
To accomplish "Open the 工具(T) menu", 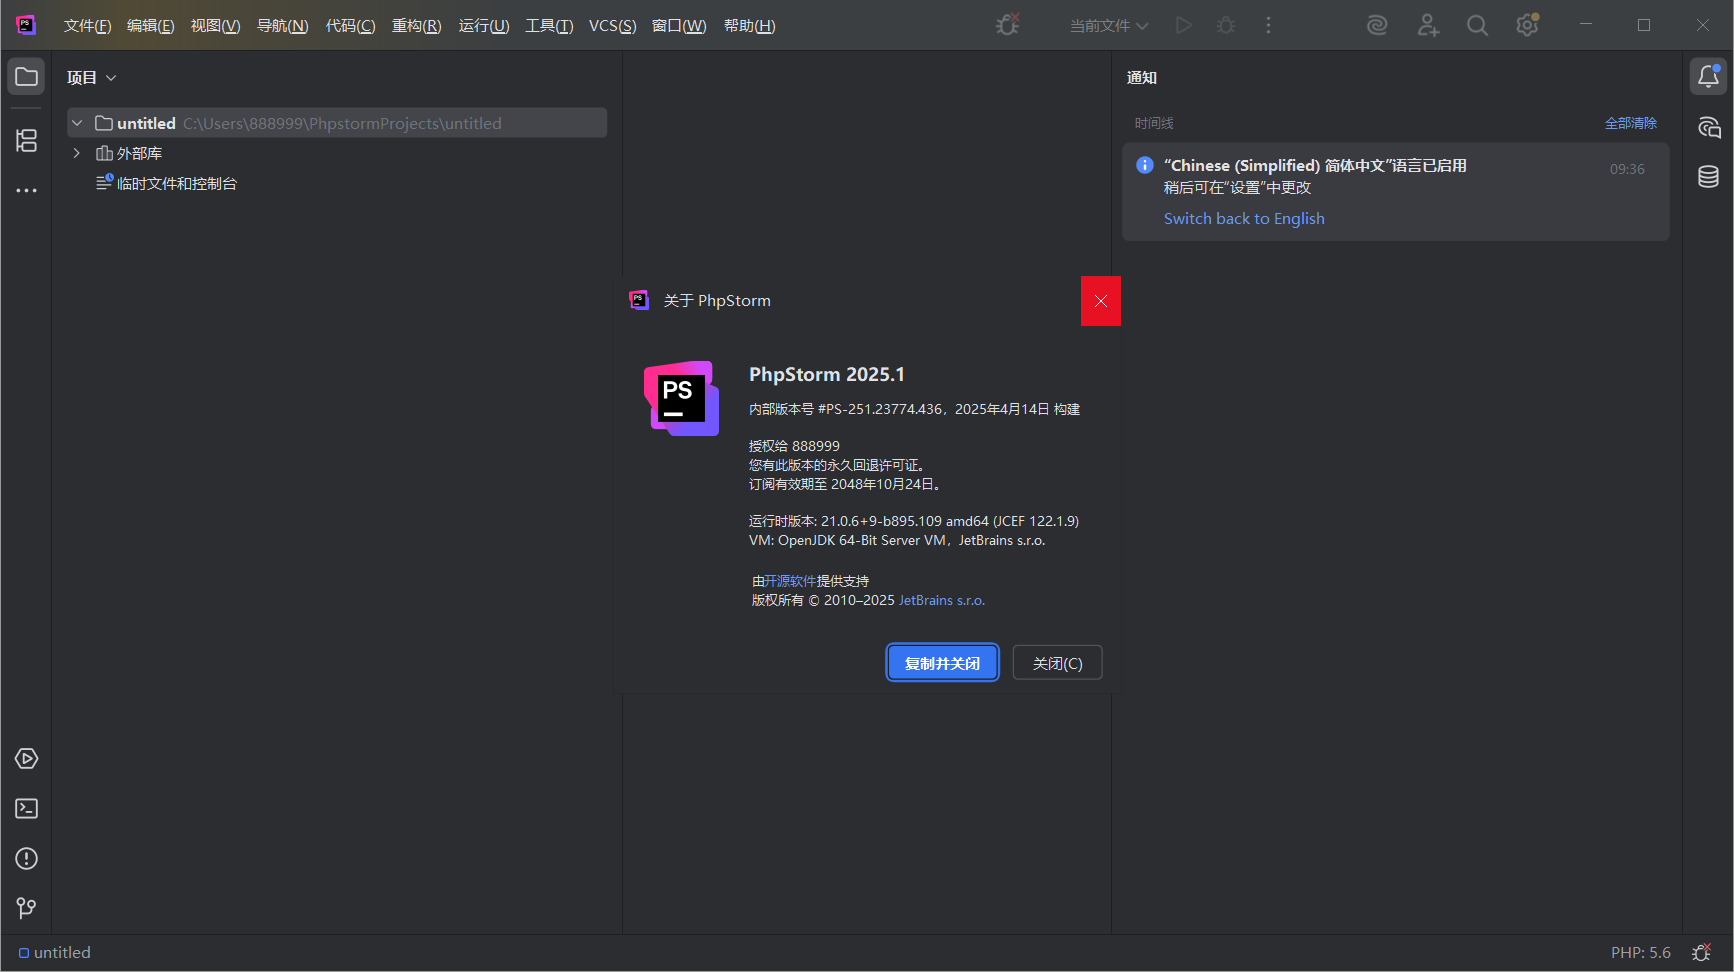I will tap(549, 26).
